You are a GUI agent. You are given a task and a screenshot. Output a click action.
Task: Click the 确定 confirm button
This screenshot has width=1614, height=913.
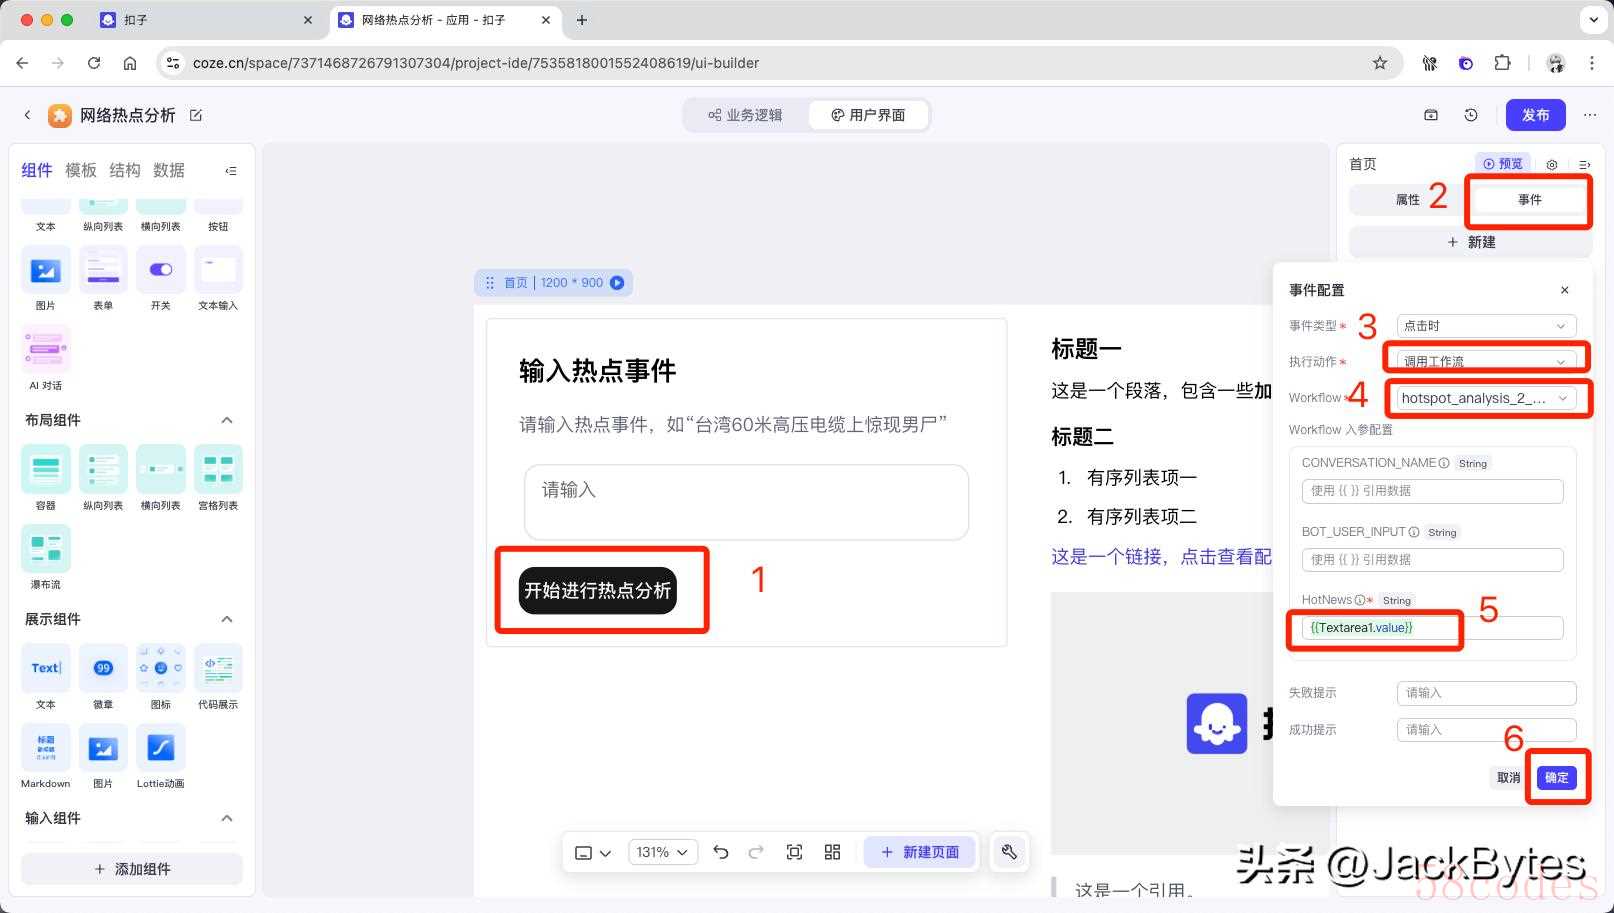point(1556,777)
